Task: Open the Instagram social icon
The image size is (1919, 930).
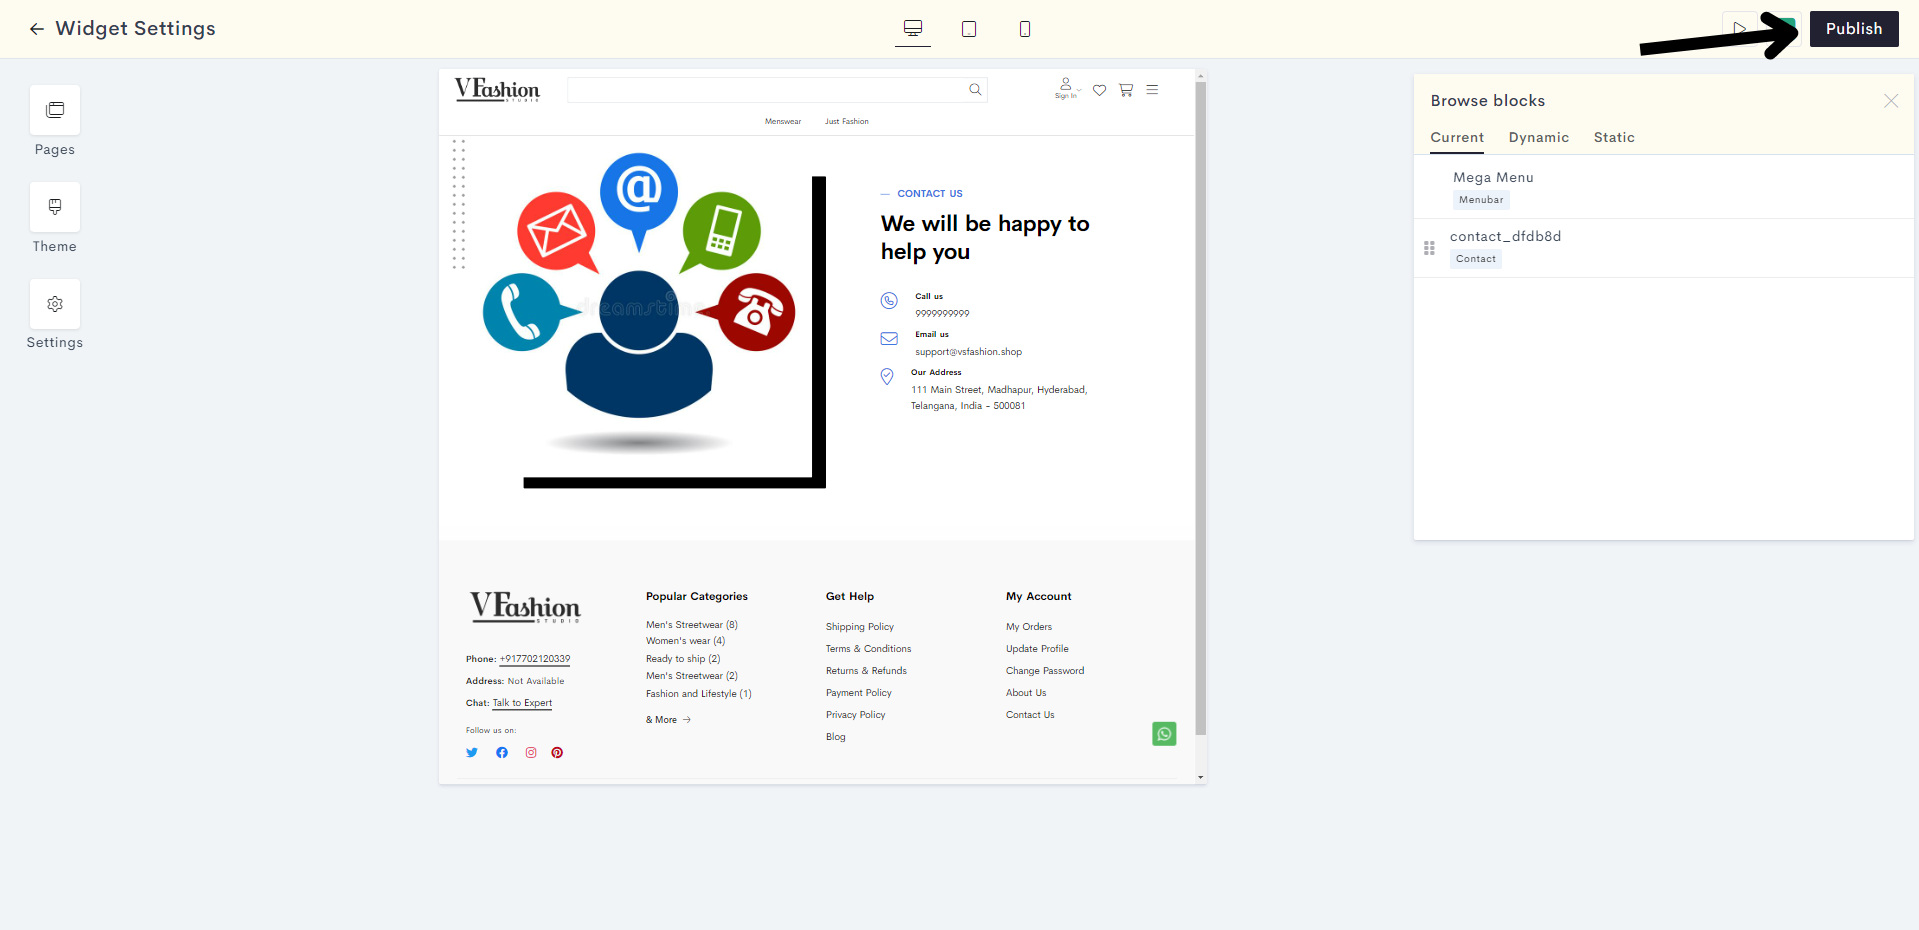Action: [x=531, y=753]
